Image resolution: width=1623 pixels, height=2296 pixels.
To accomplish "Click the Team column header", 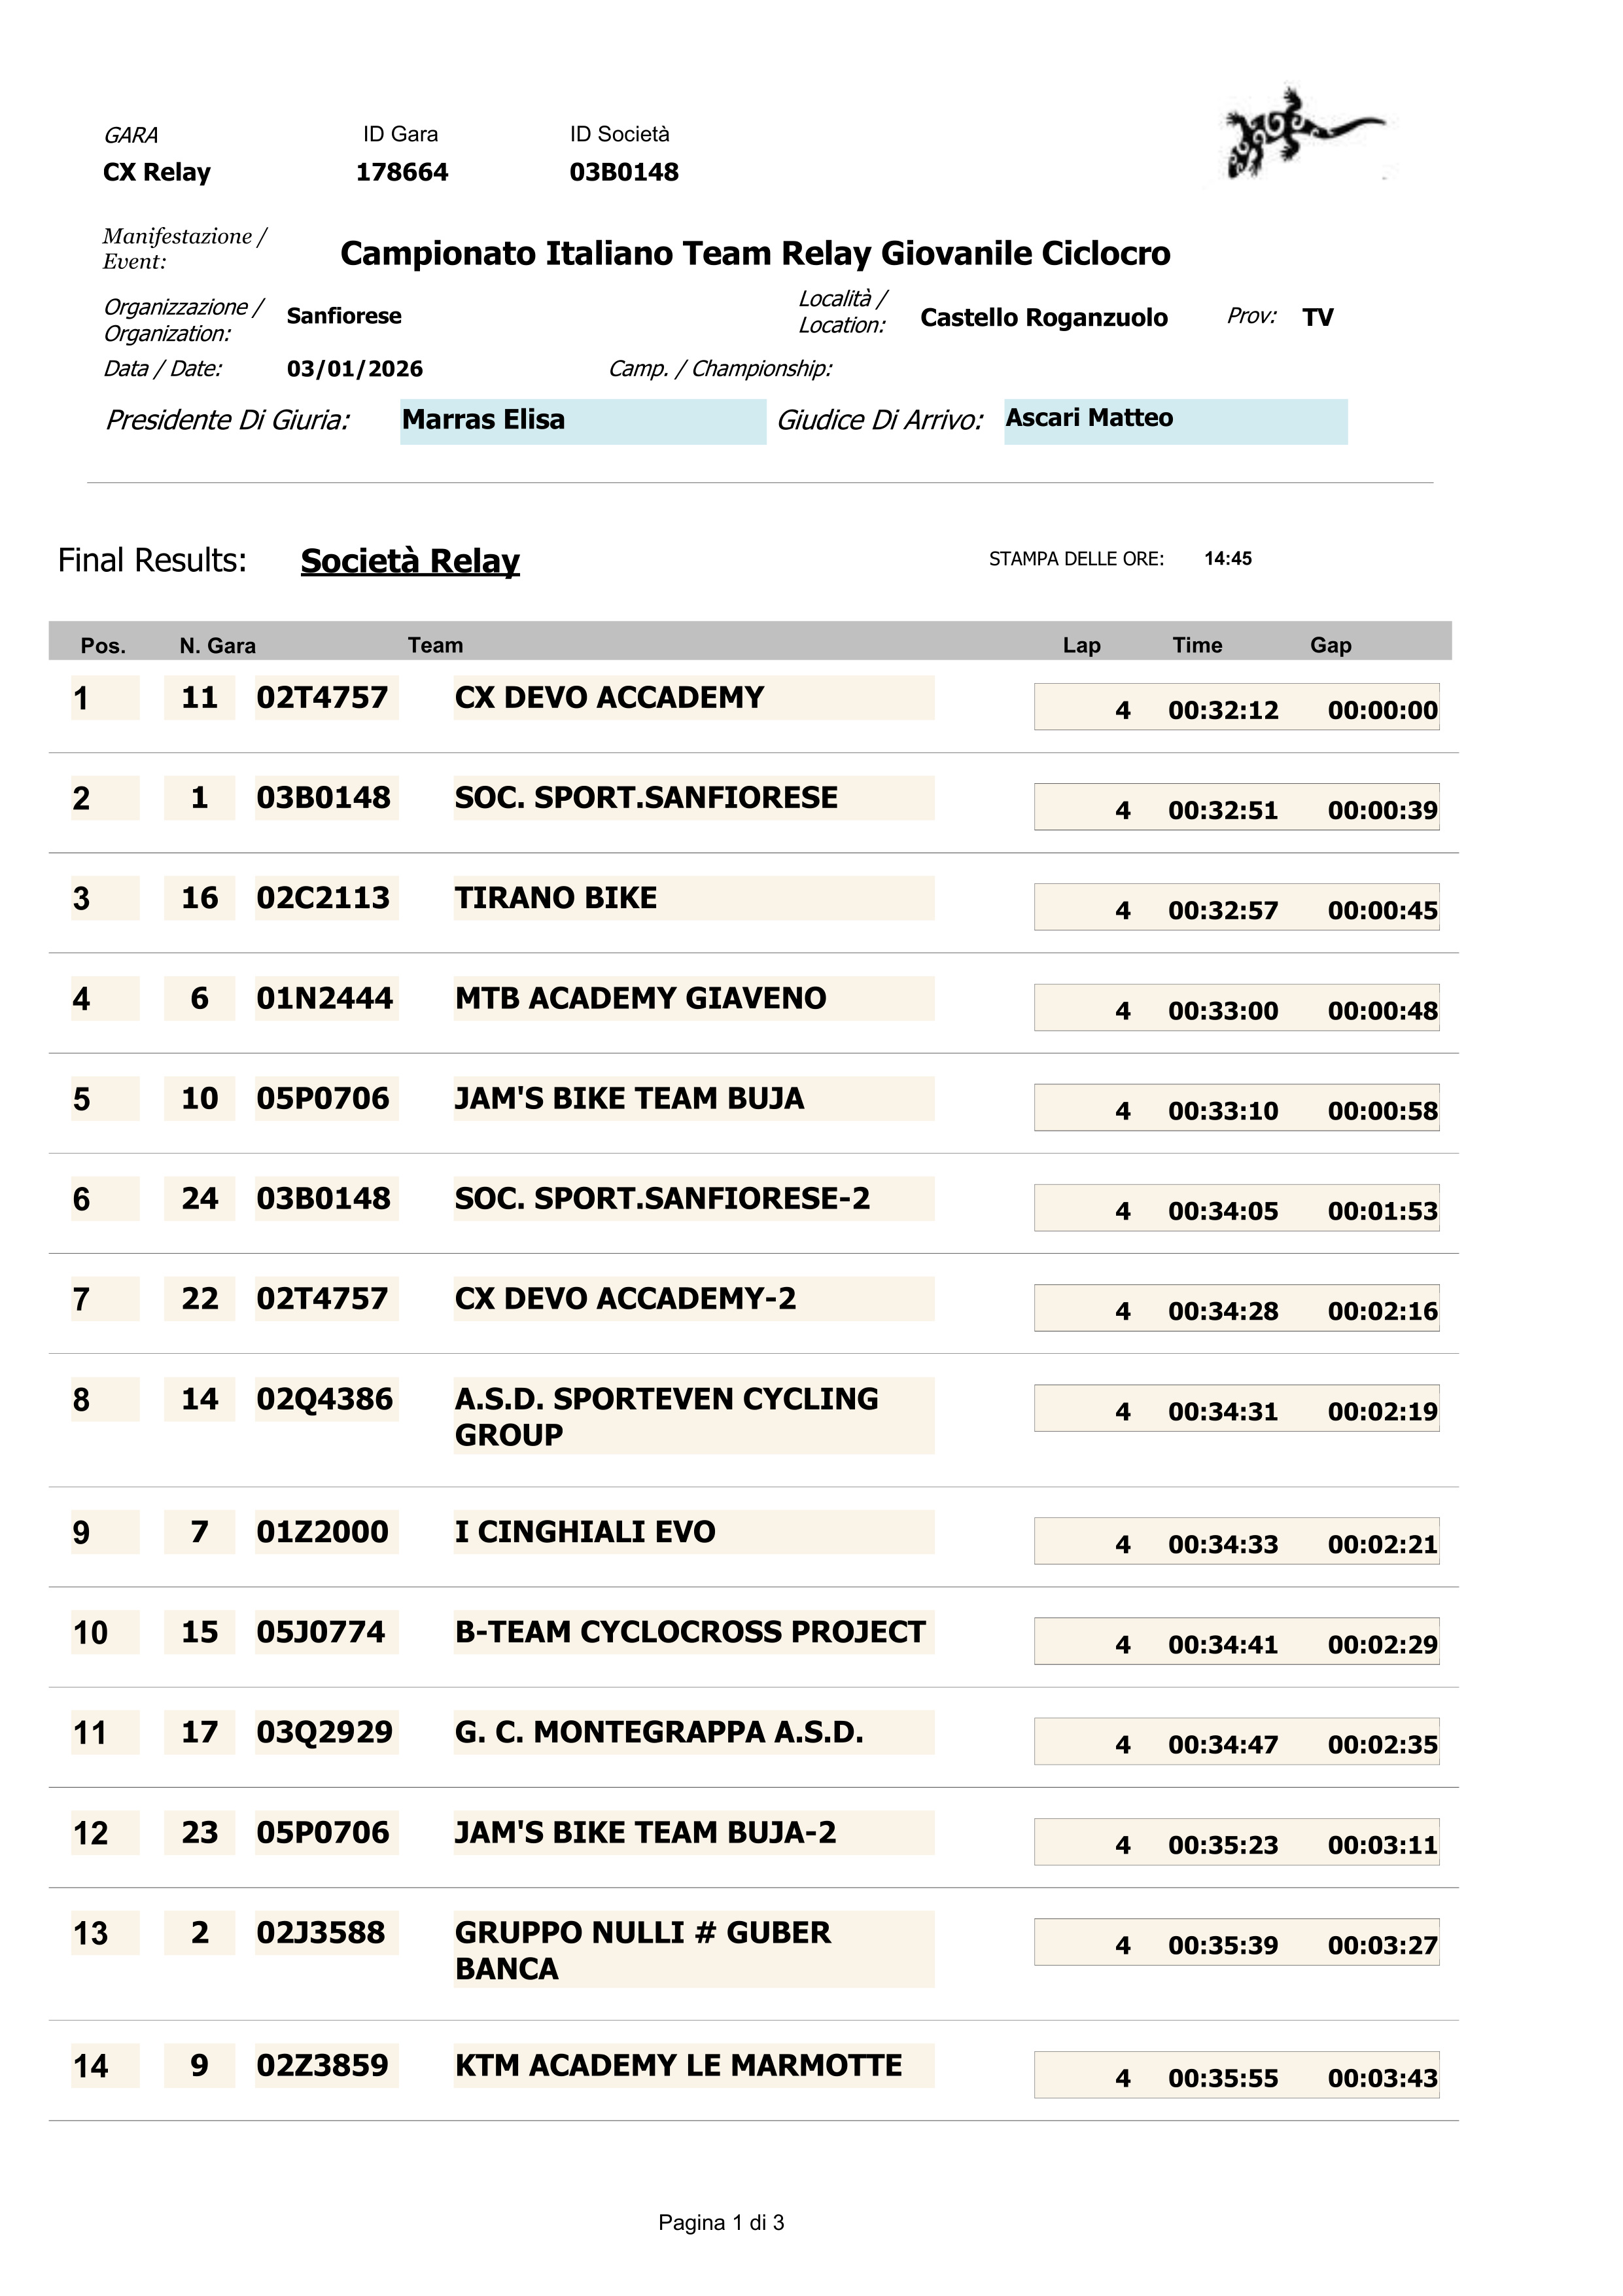I will [435, 645].
